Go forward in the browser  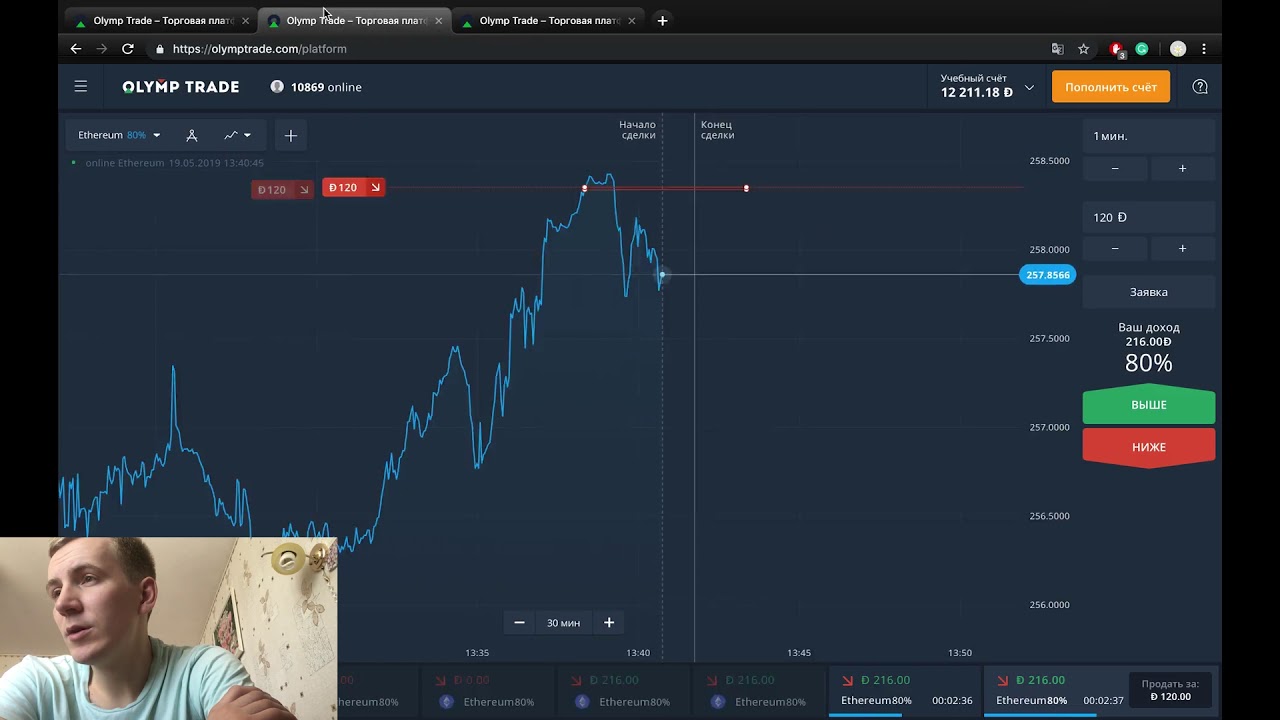tap(102, 48)
